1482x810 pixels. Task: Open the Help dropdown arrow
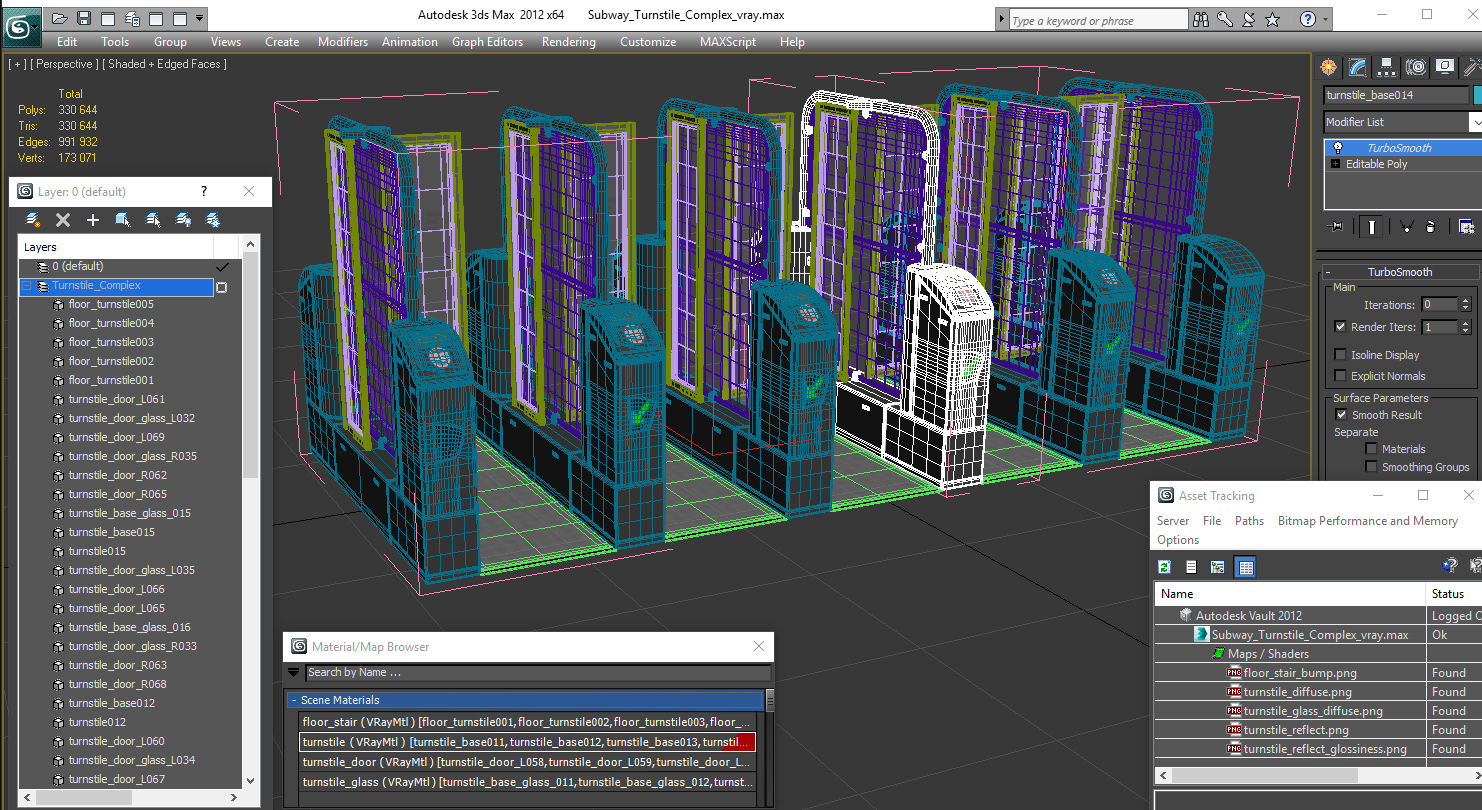(1327, 19)
